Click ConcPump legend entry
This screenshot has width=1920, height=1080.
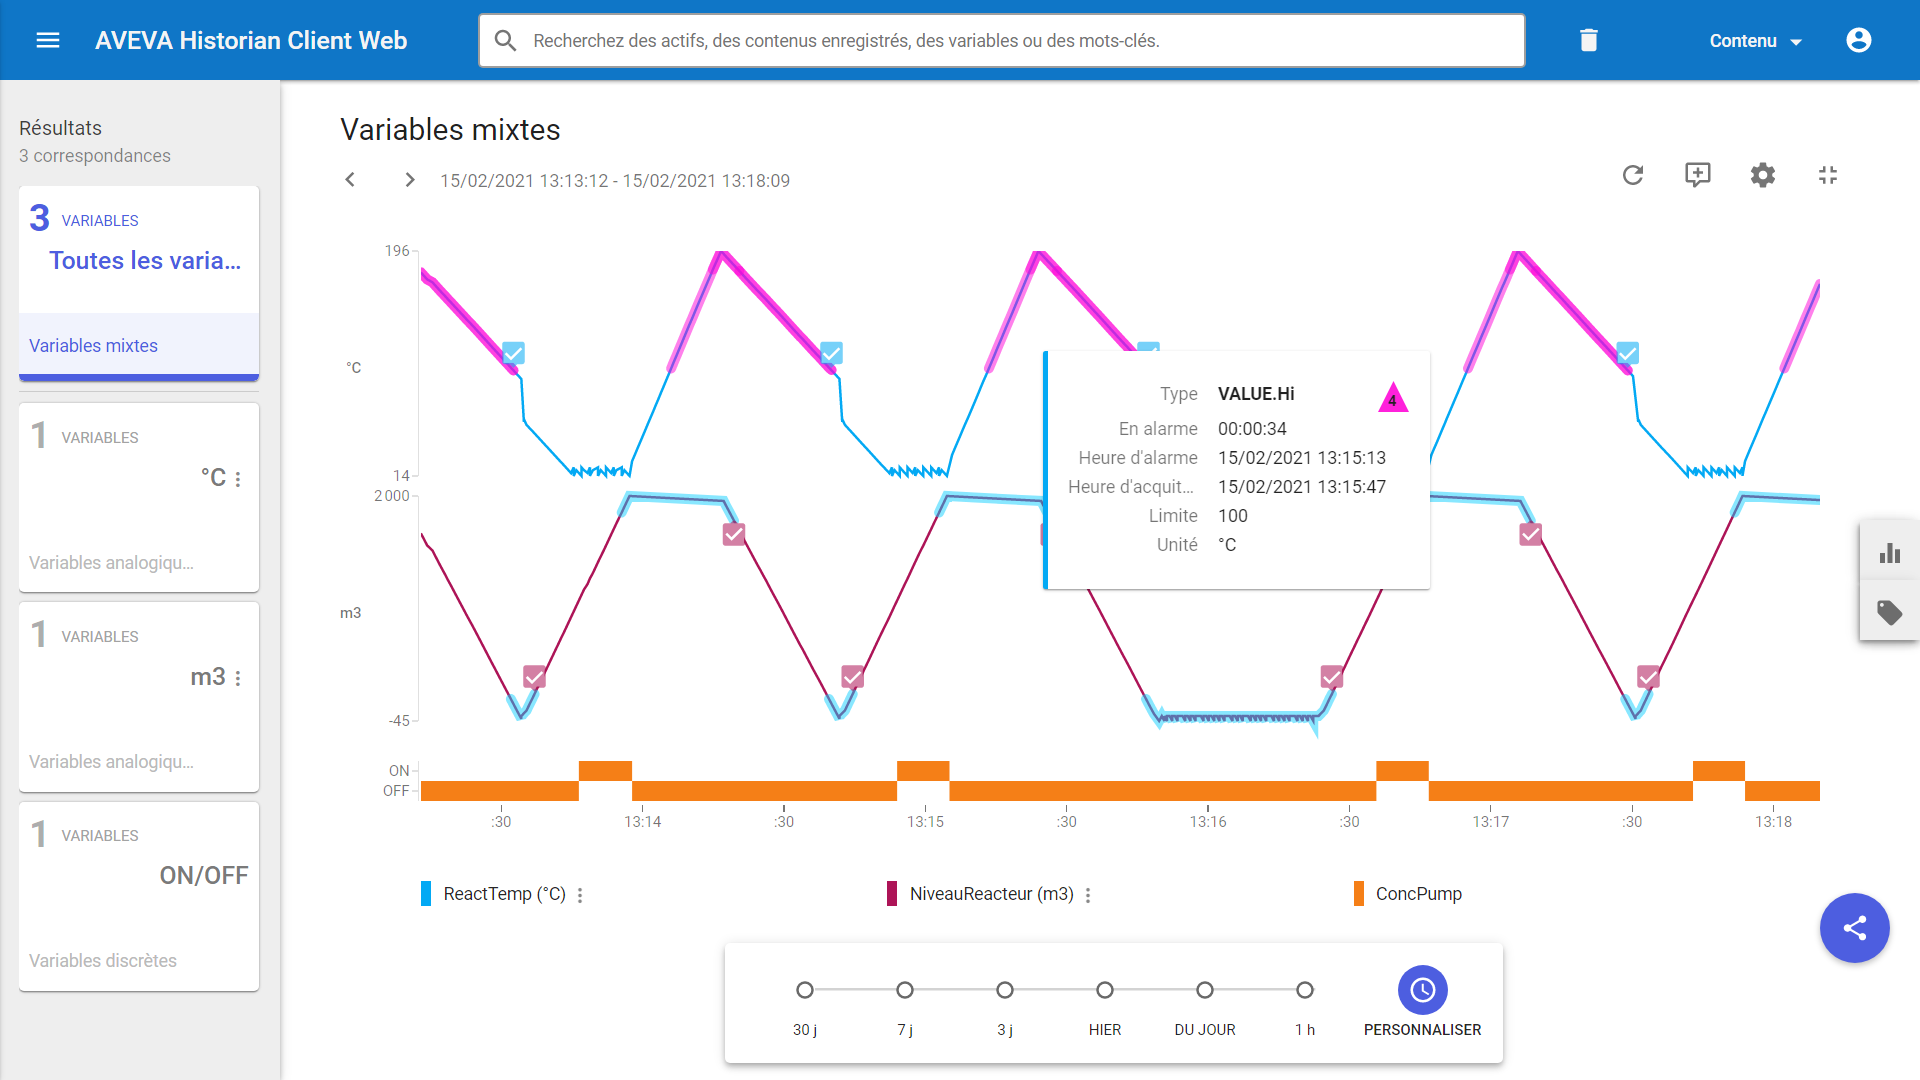tap(1418, 894)
